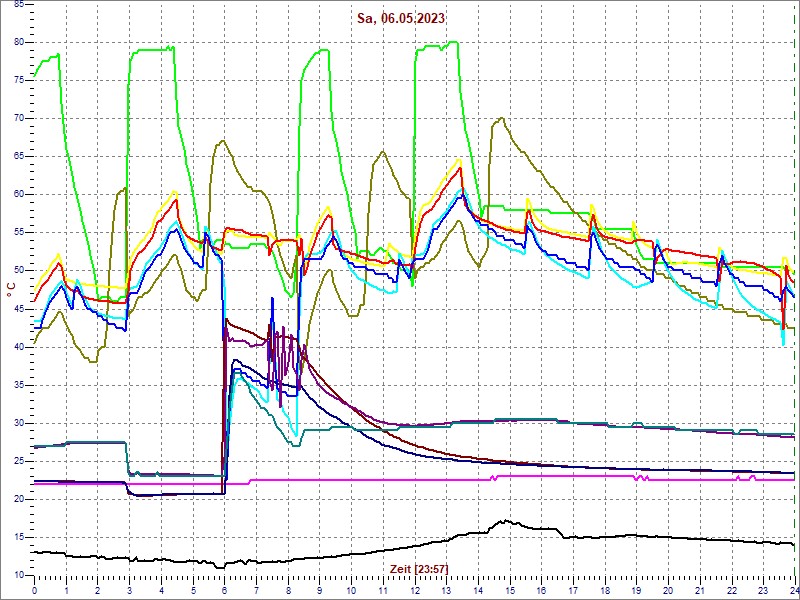Click hour 5 on the time axis
The width and height of the screenshot is (800, 600).
point(193,590)
